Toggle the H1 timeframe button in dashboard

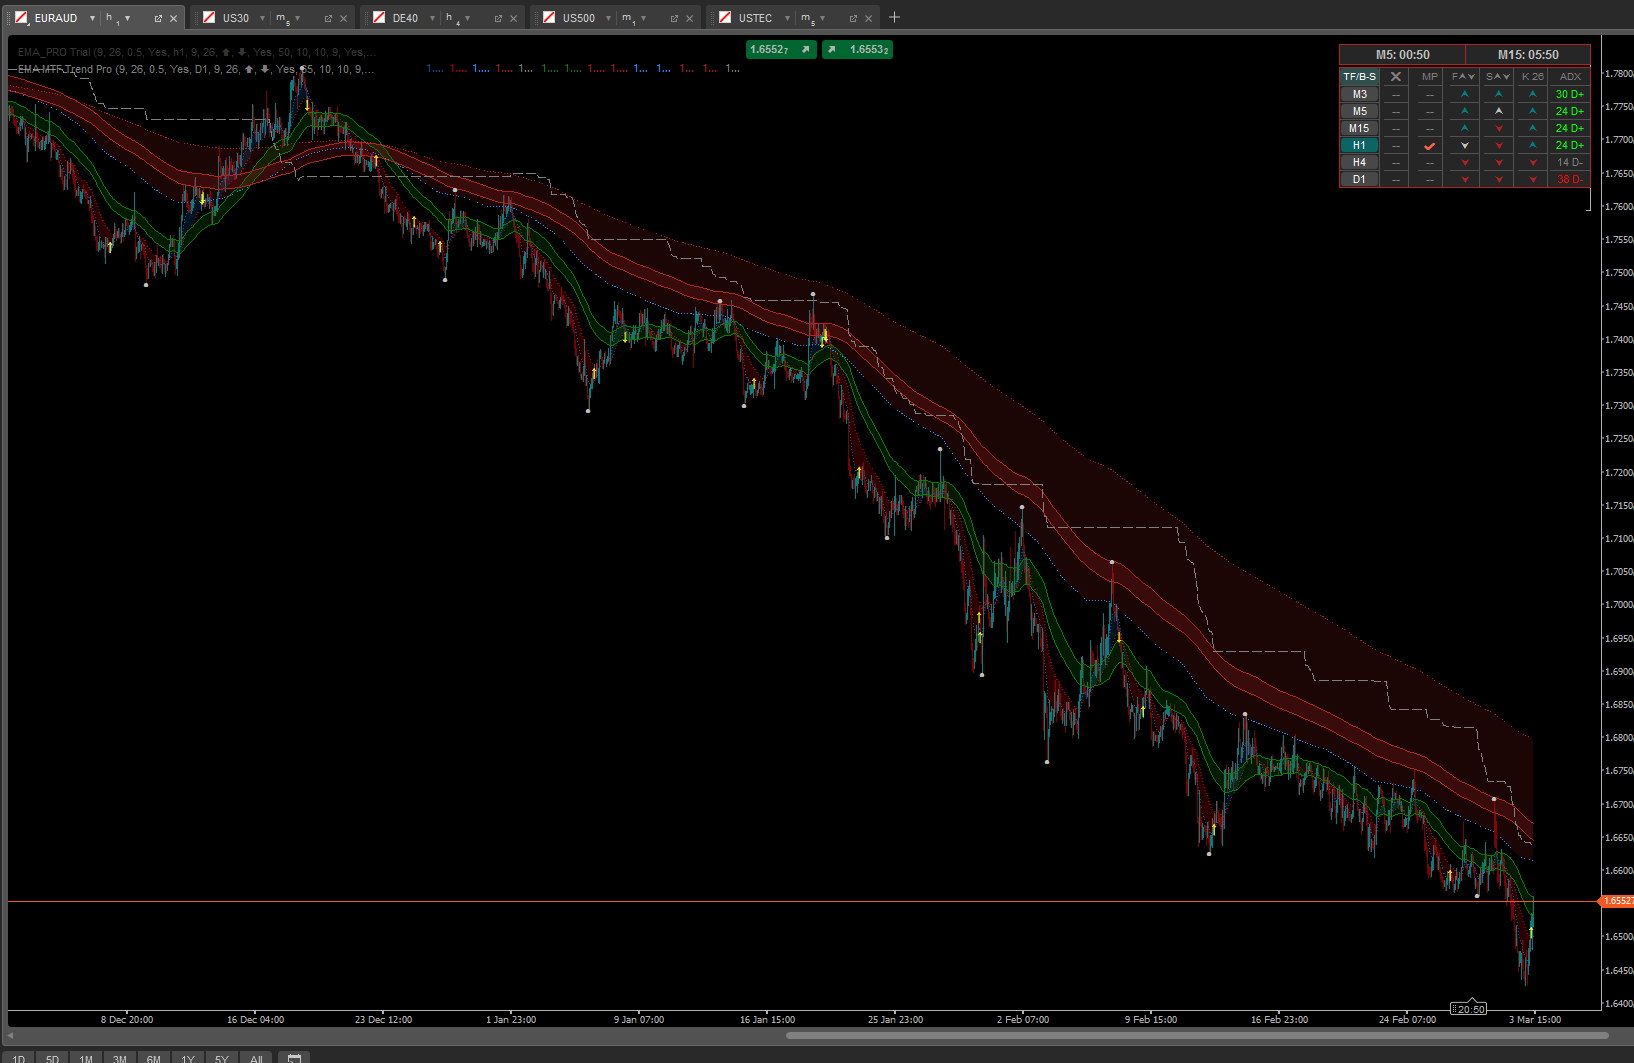pos(1359,145)
